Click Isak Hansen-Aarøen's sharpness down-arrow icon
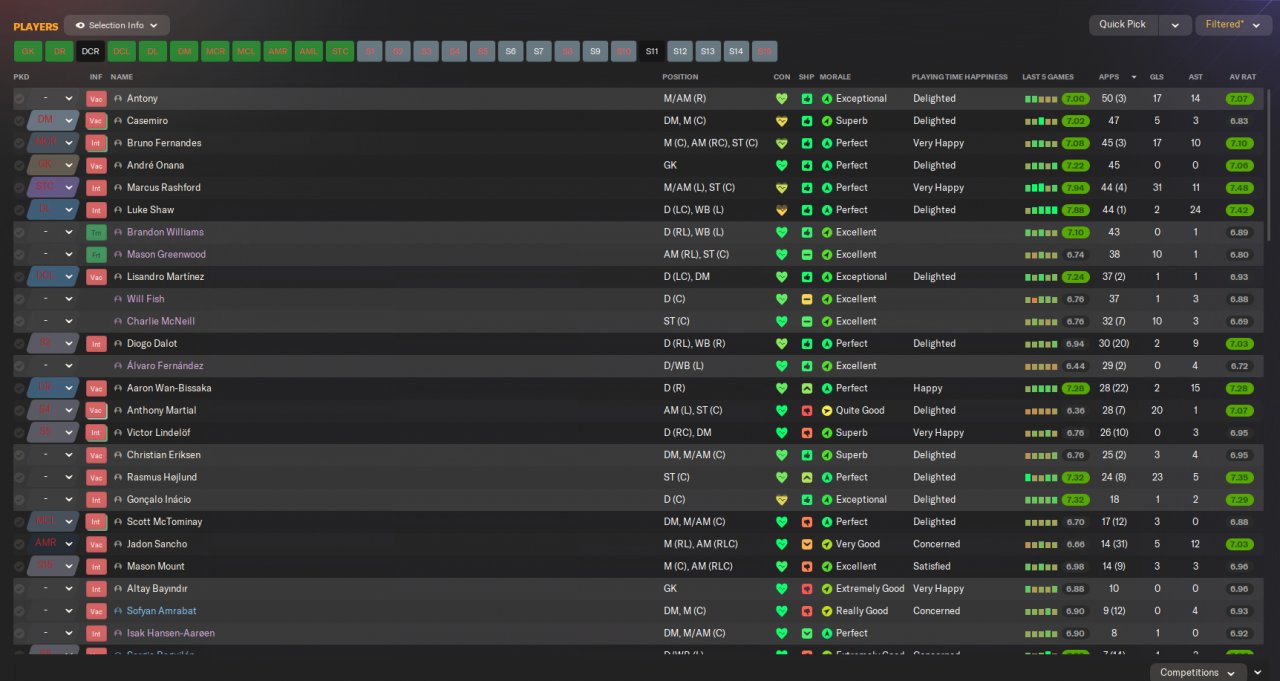The width and height of the screenshot is (1280, 681). 807,633
